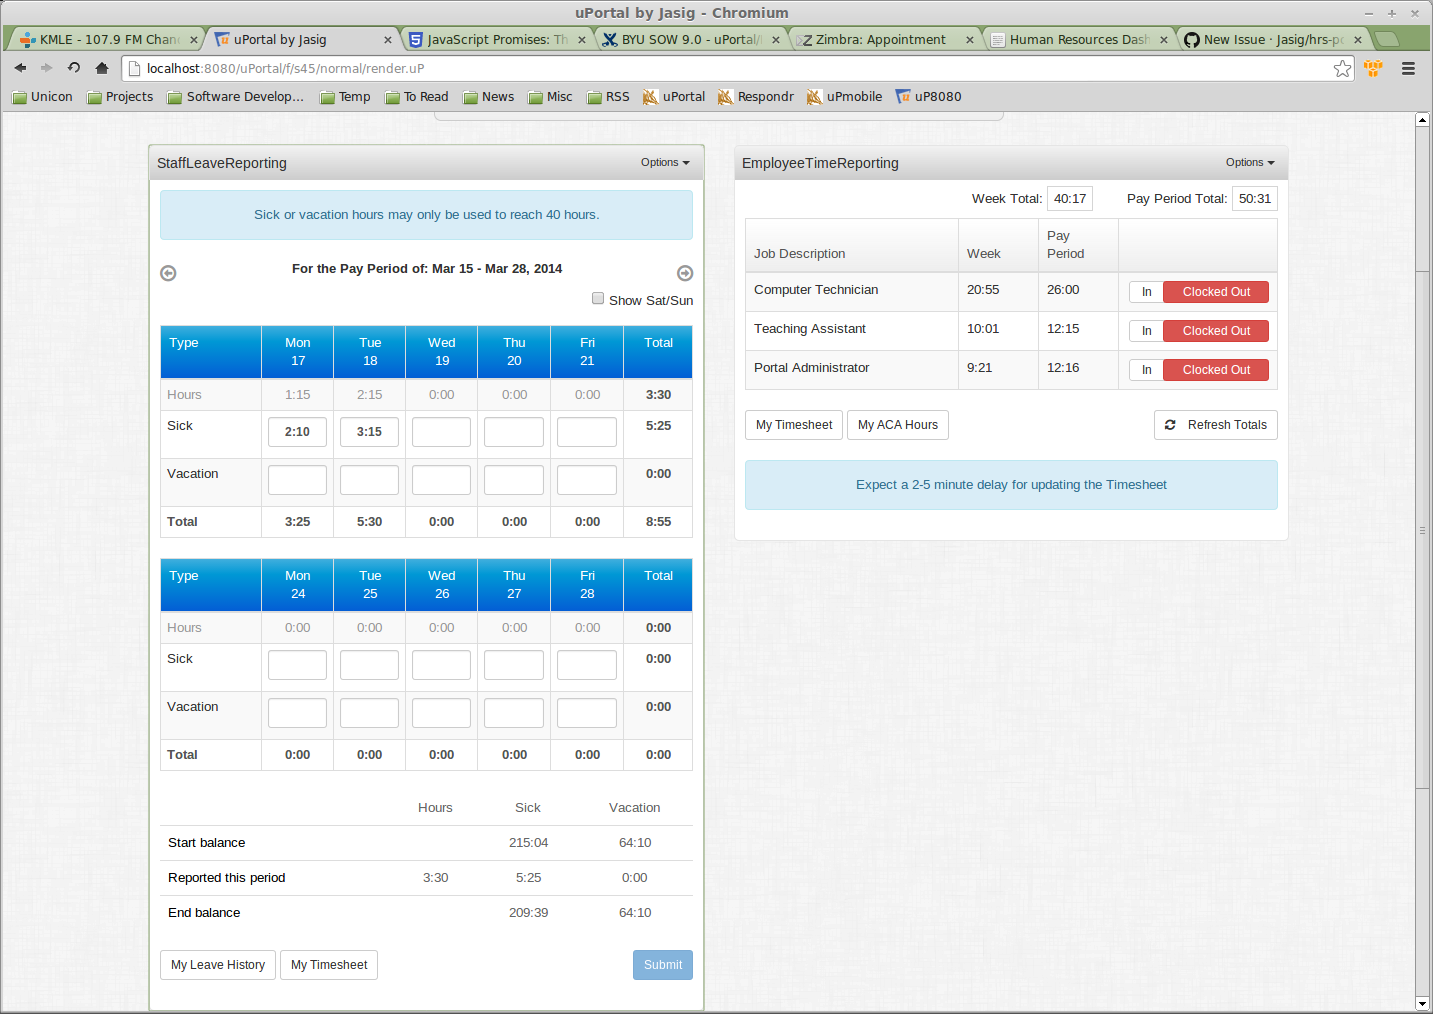Toggle the Show Sat/Sun checkbox
This screenshot has height=1014, width=1433.
[x=598, y=298]
